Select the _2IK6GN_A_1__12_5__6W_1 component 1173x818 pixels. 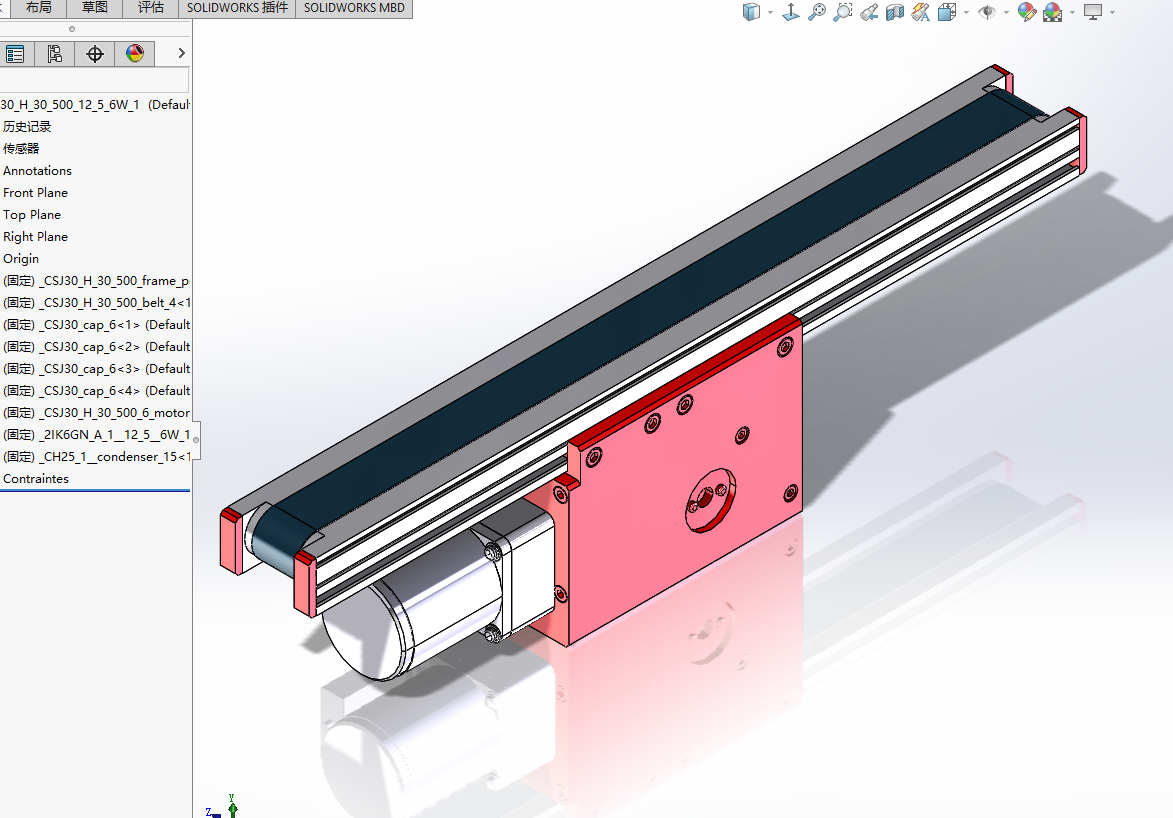click(96, 435)
